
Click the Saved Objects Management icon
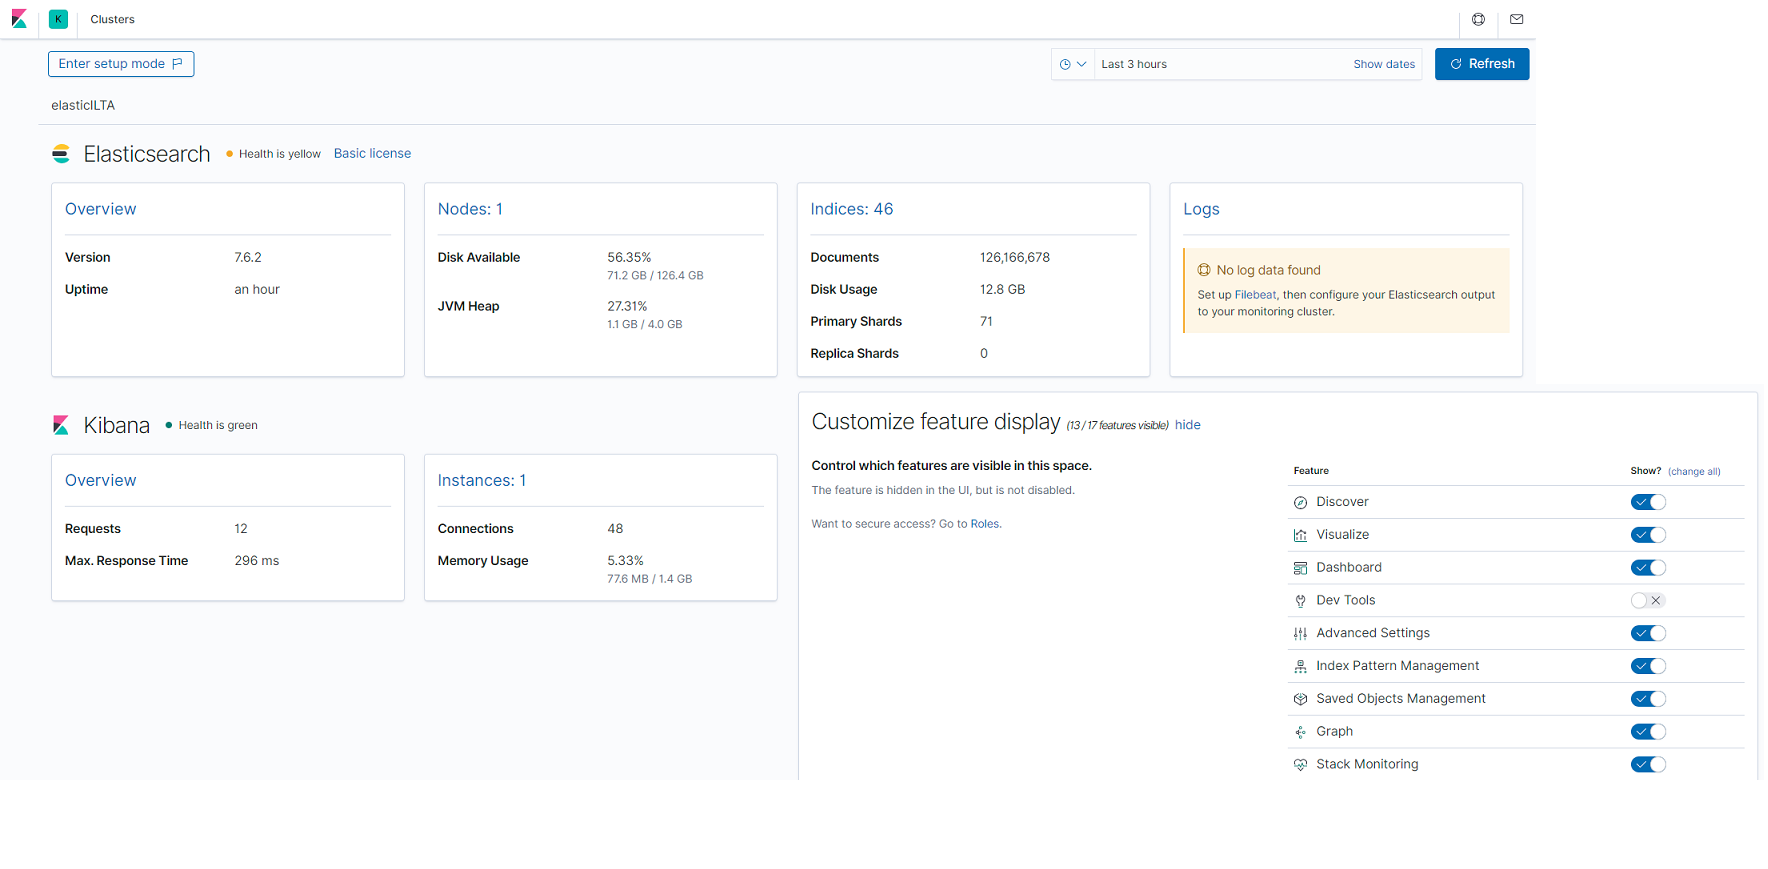[1300, 699]
